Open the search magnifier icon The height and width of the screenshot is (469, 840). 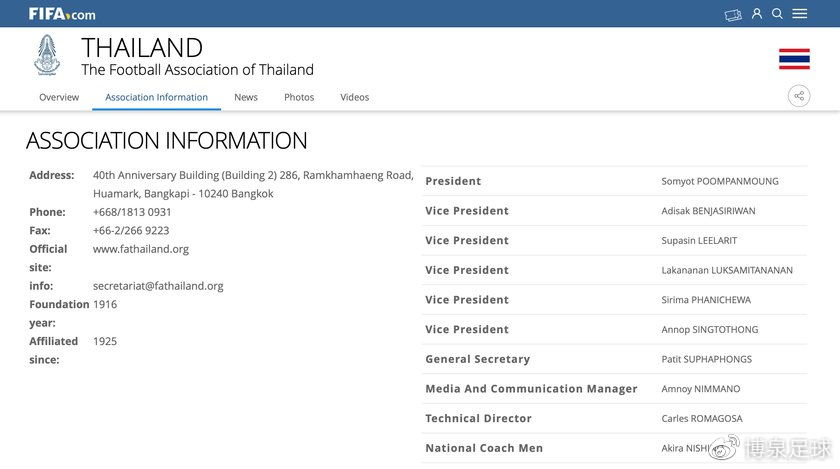tap(777, 13)
